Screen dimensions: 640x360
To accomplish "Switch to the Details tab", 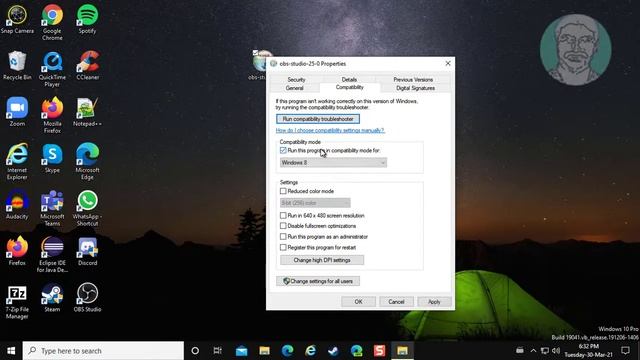I will (x=349, y=80).
